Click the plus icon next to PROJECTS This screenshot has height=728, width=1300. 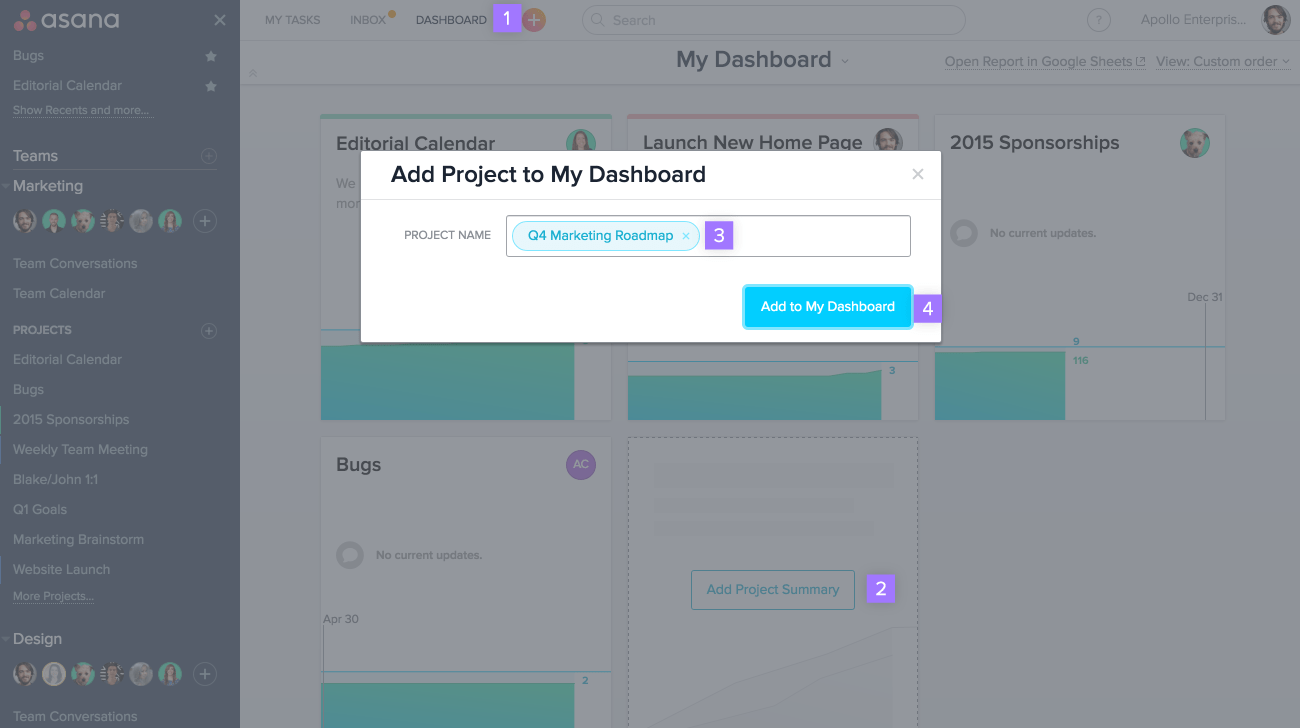coord(208,330)
